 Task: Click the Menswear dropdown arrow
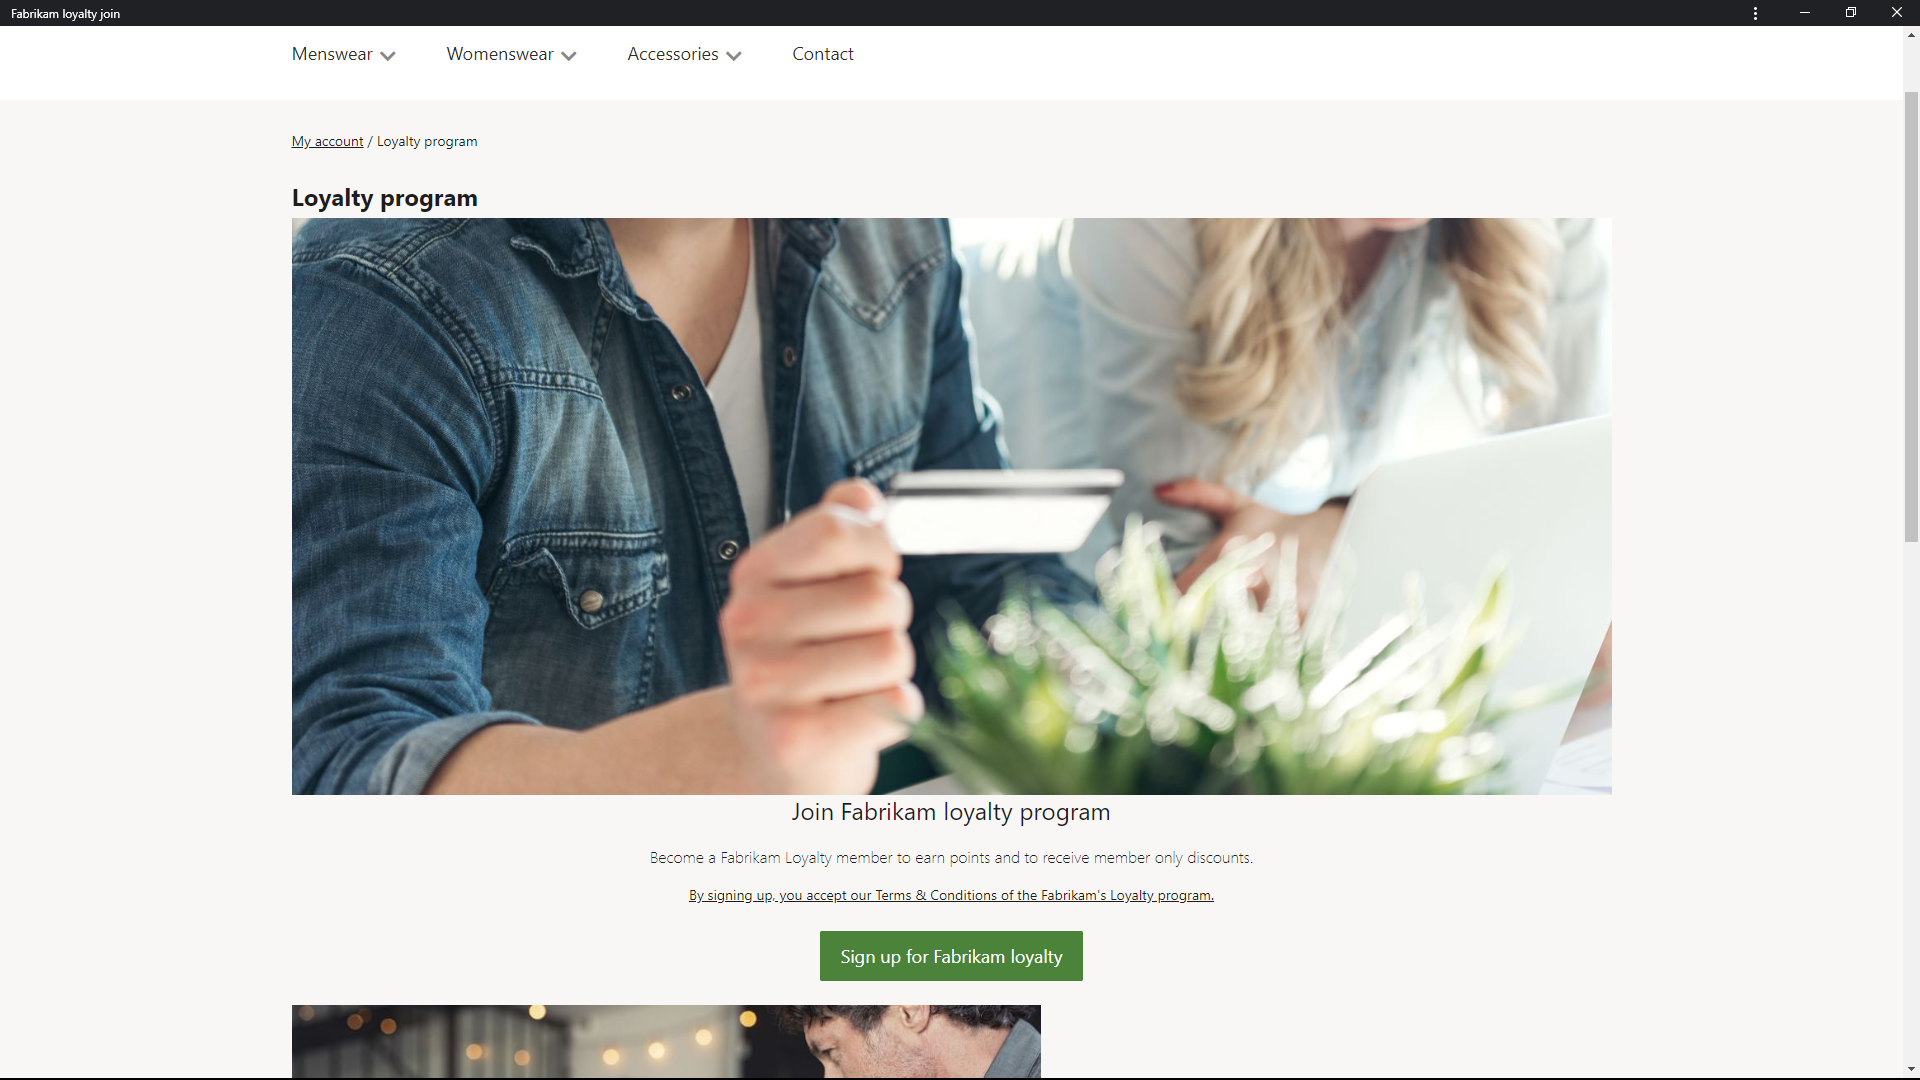pyautogui.click(x=388, y=55)
